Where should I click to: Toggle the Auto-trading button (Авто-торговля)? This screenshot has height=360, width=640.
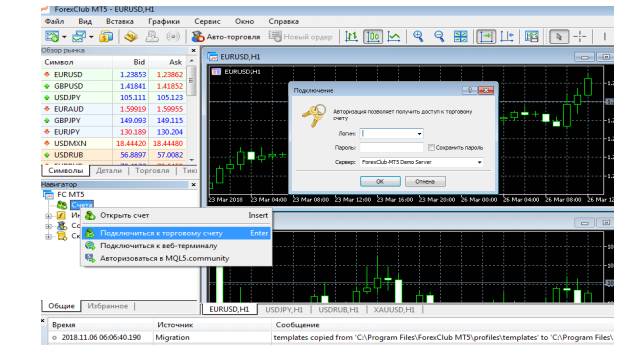pos(226,37)
